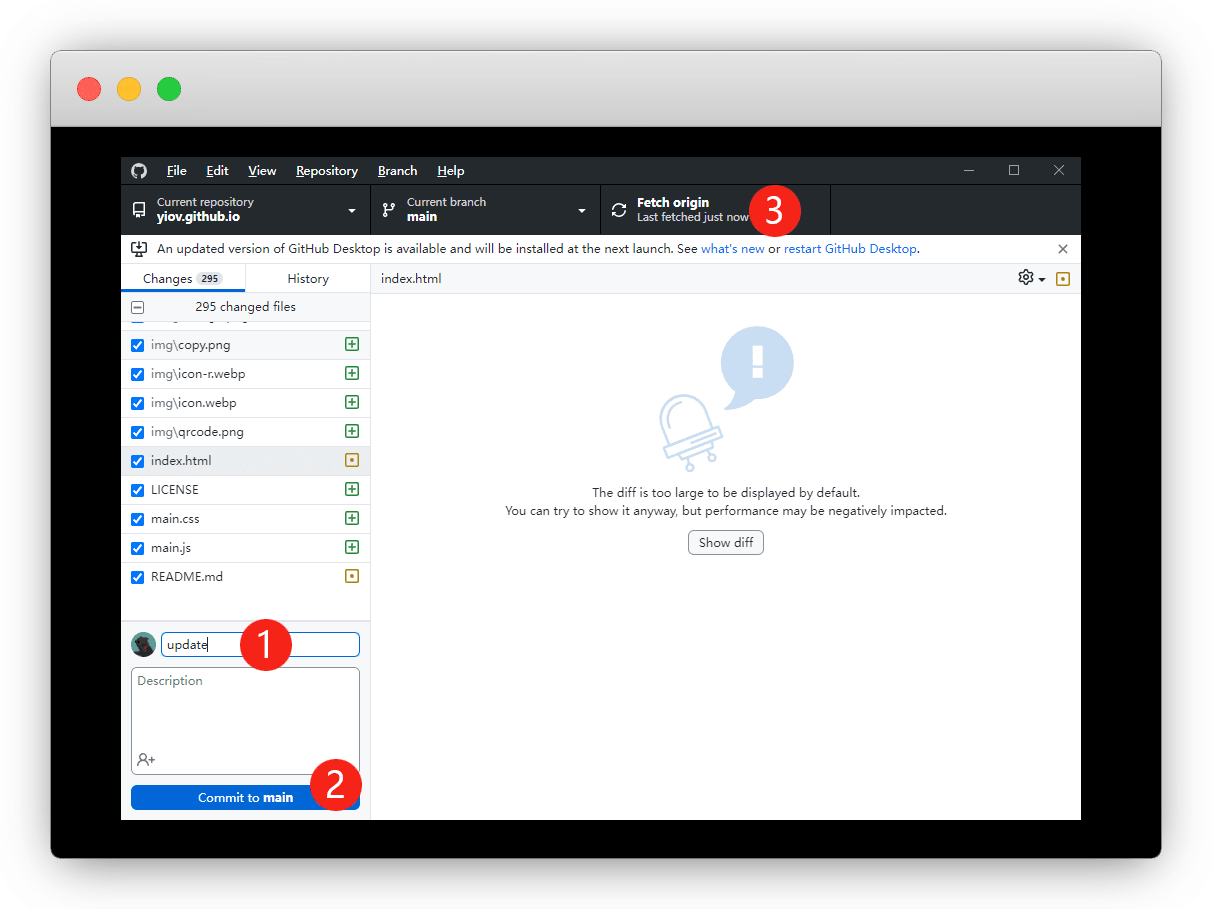Image resolution: width=1212 pixels, height=909 pixels.
Task: Click the Show diff button
Action: click(725, 543)
